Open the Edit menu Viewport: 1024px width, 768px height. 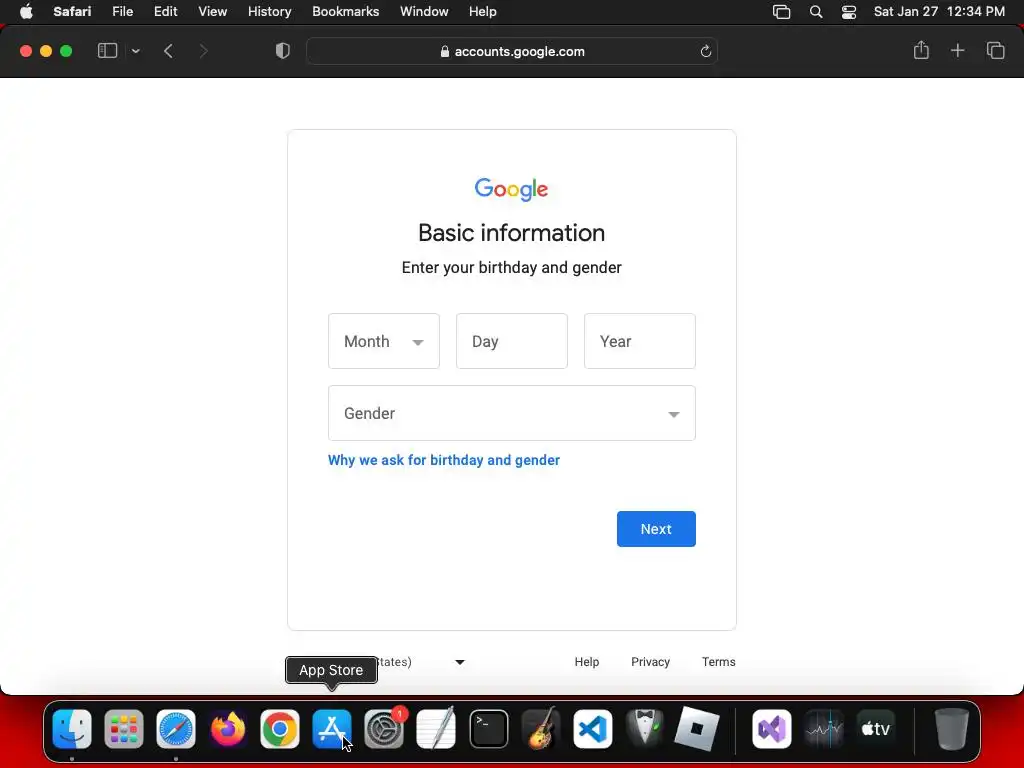click(165, 12)
